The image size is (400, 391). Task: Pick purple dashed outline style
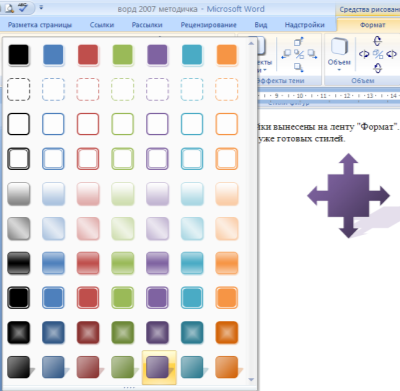(157, 89)
